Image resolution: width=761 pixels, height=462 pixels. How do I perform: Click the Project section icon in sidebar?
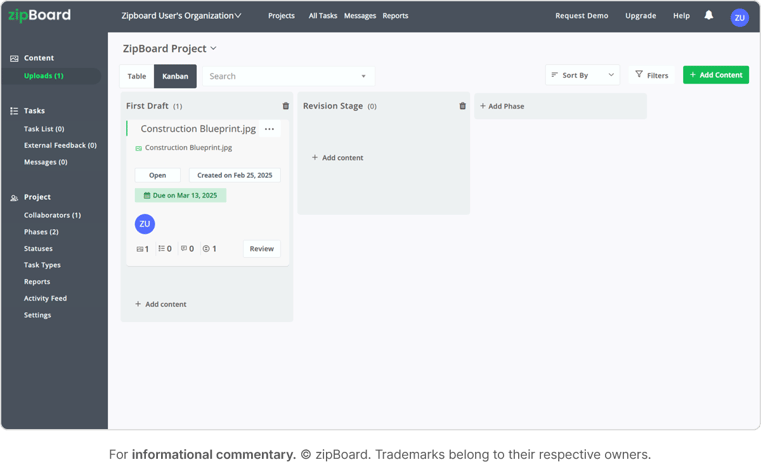[14, 198]
